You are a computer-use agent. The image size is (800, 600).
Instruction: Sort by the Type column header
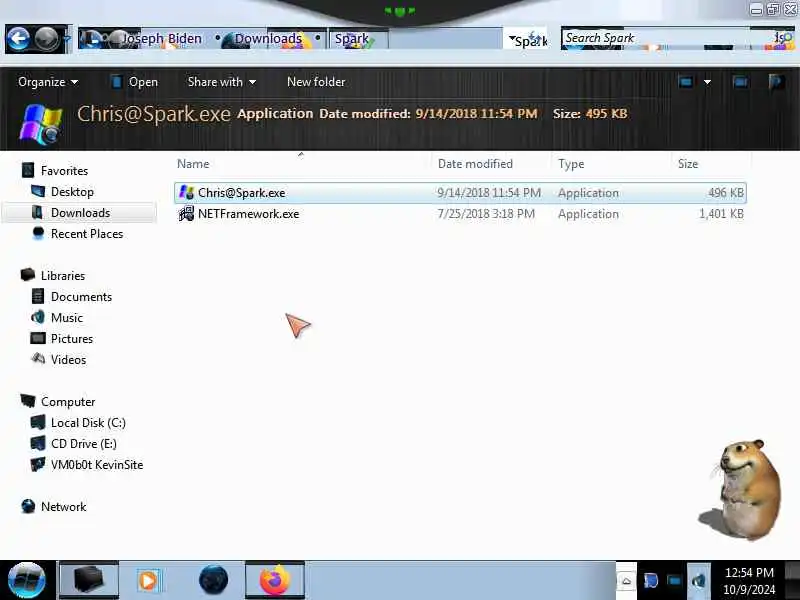[571, 164]
